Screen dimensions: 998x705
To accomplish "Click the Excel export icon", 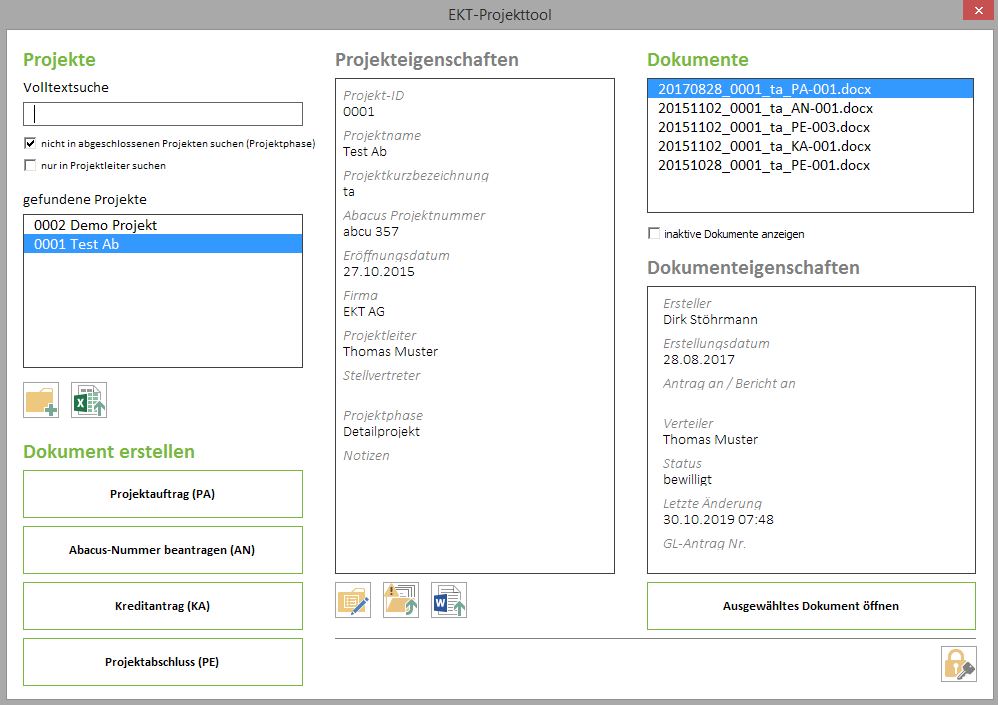I will [x=89, y=400].
